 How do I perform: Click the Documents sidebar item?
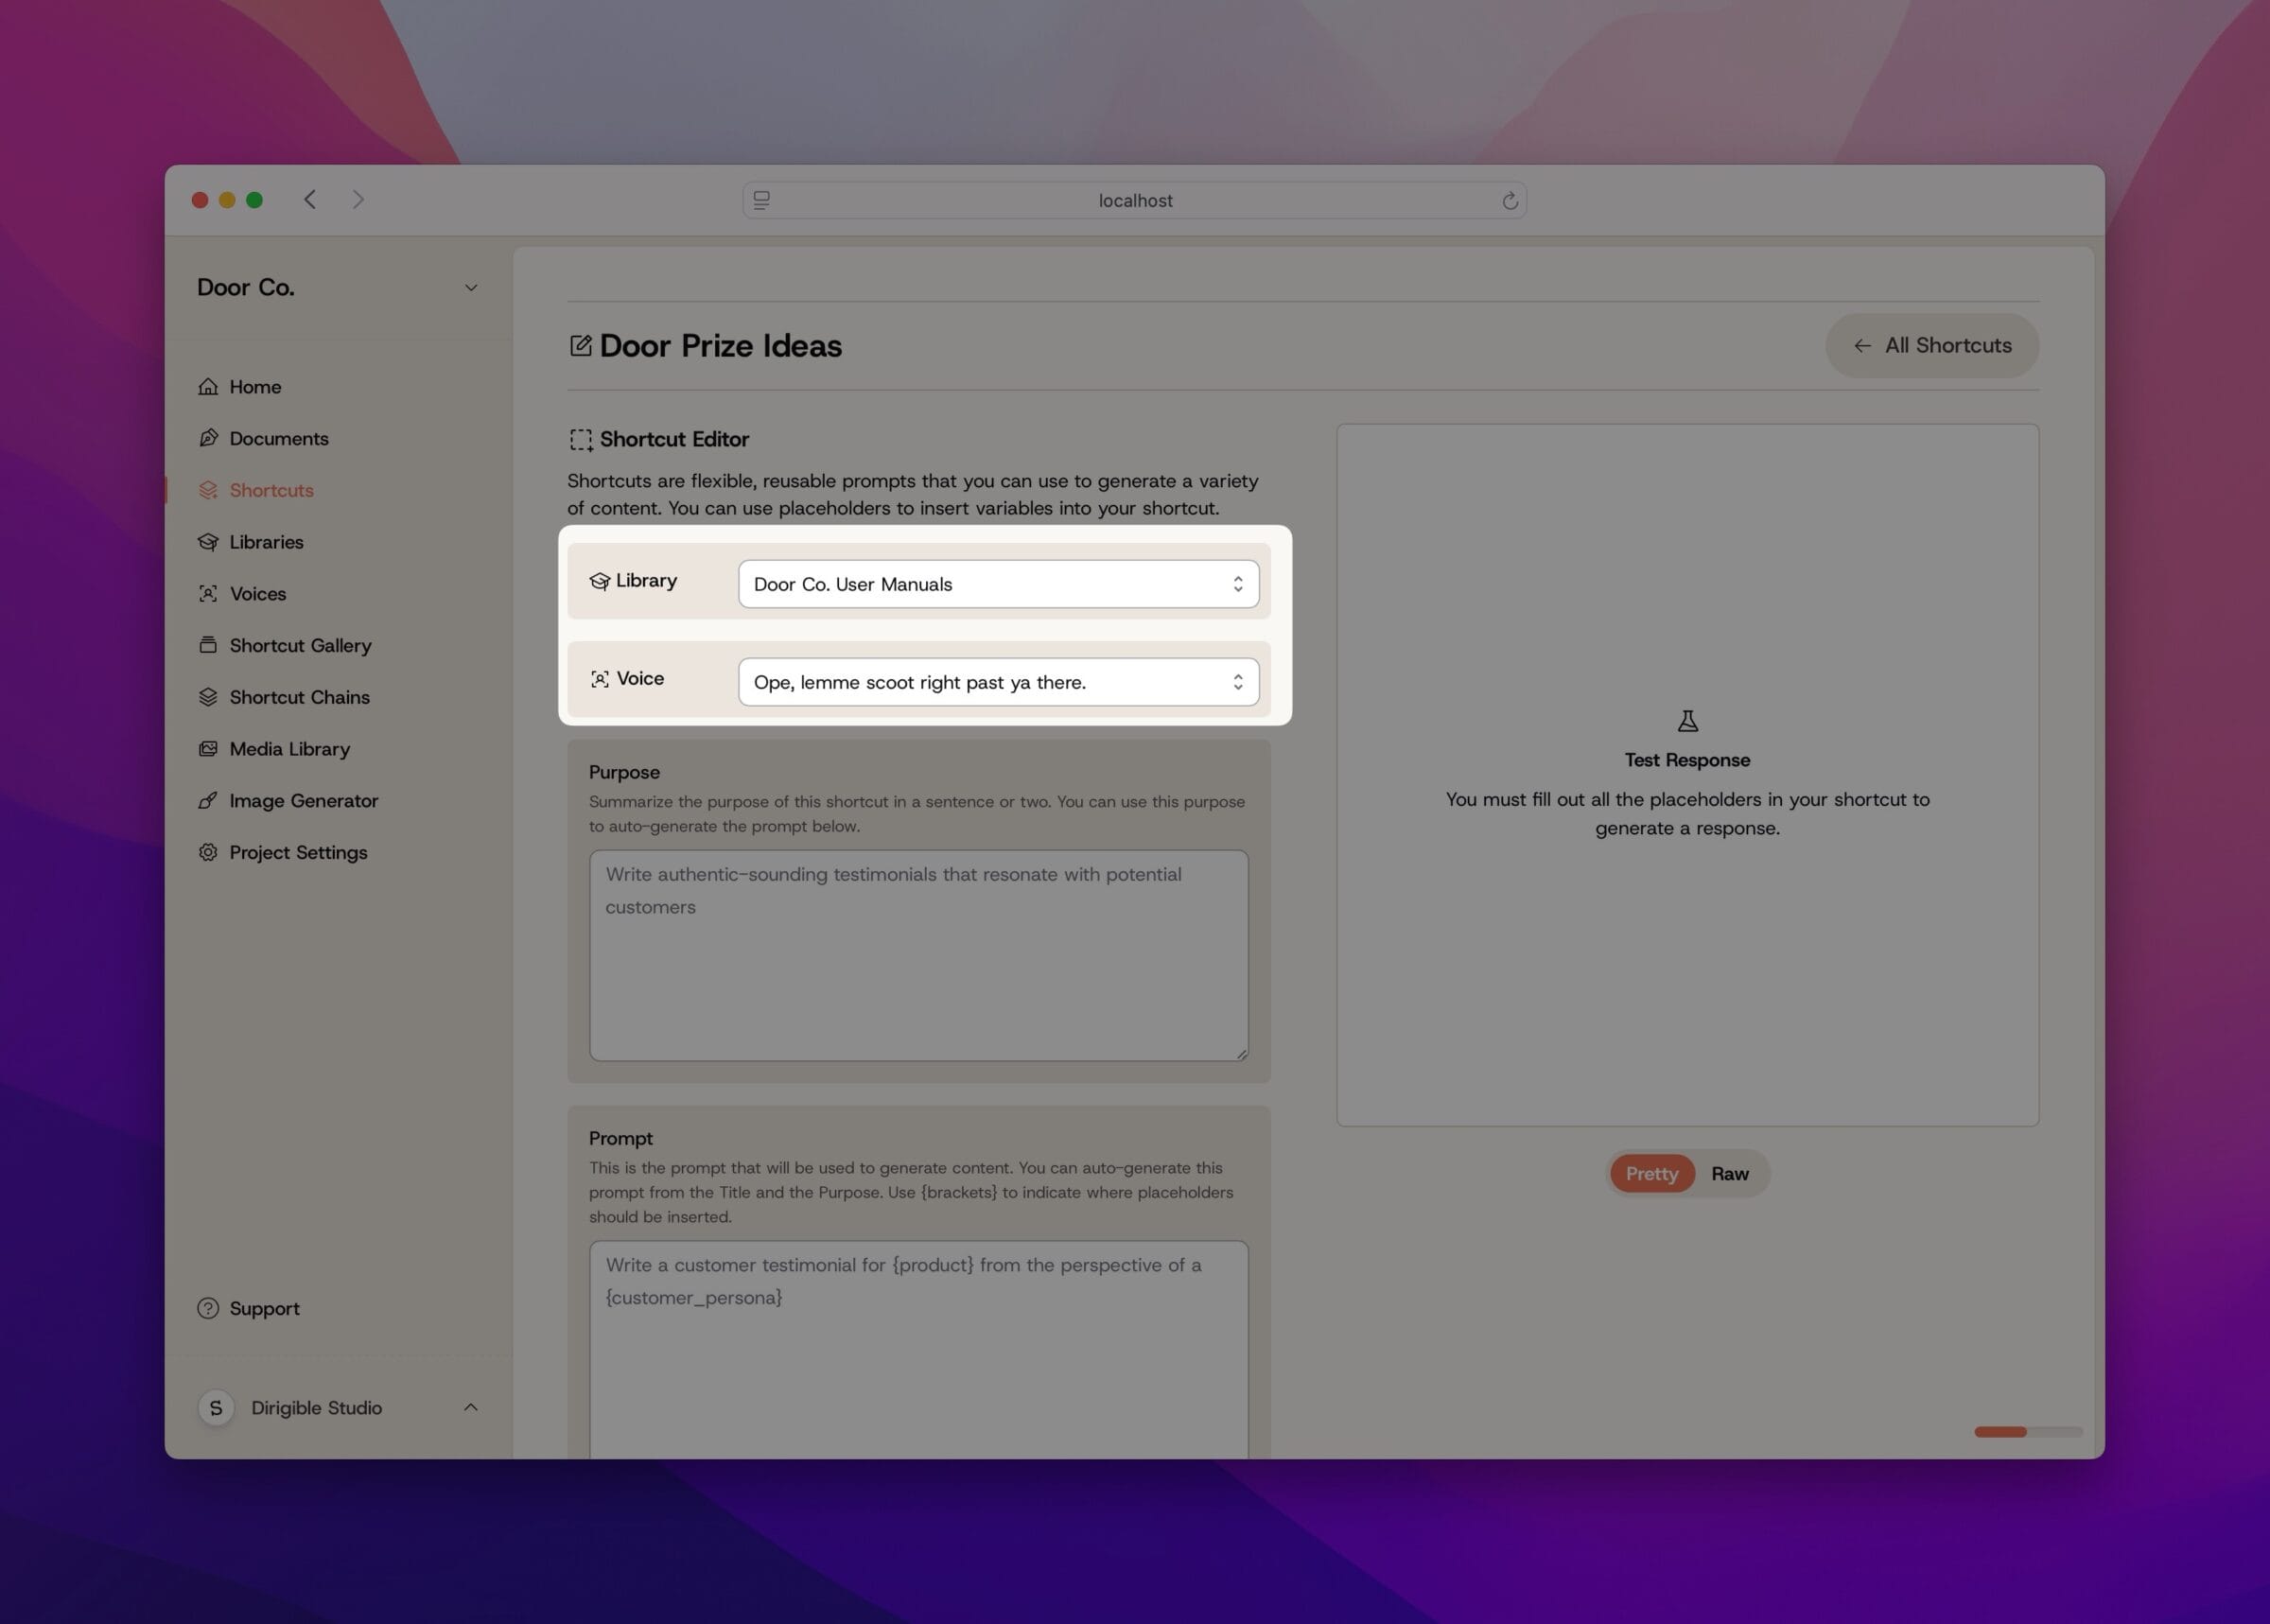279,438
